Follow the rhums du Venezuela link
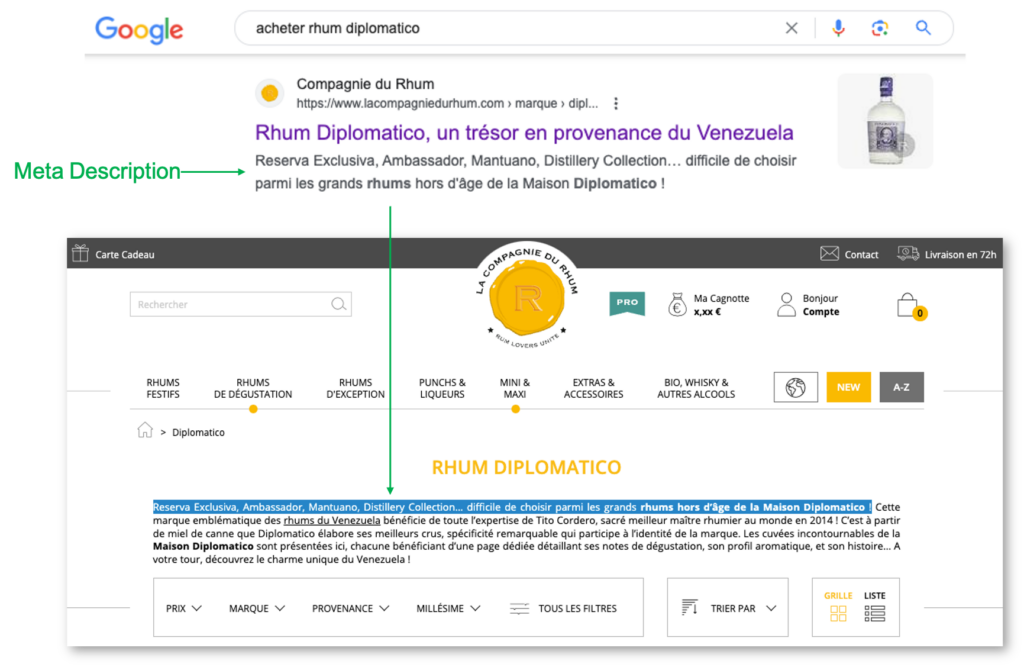This screenshot has height=667, width=1024. (x=332, y=521)
